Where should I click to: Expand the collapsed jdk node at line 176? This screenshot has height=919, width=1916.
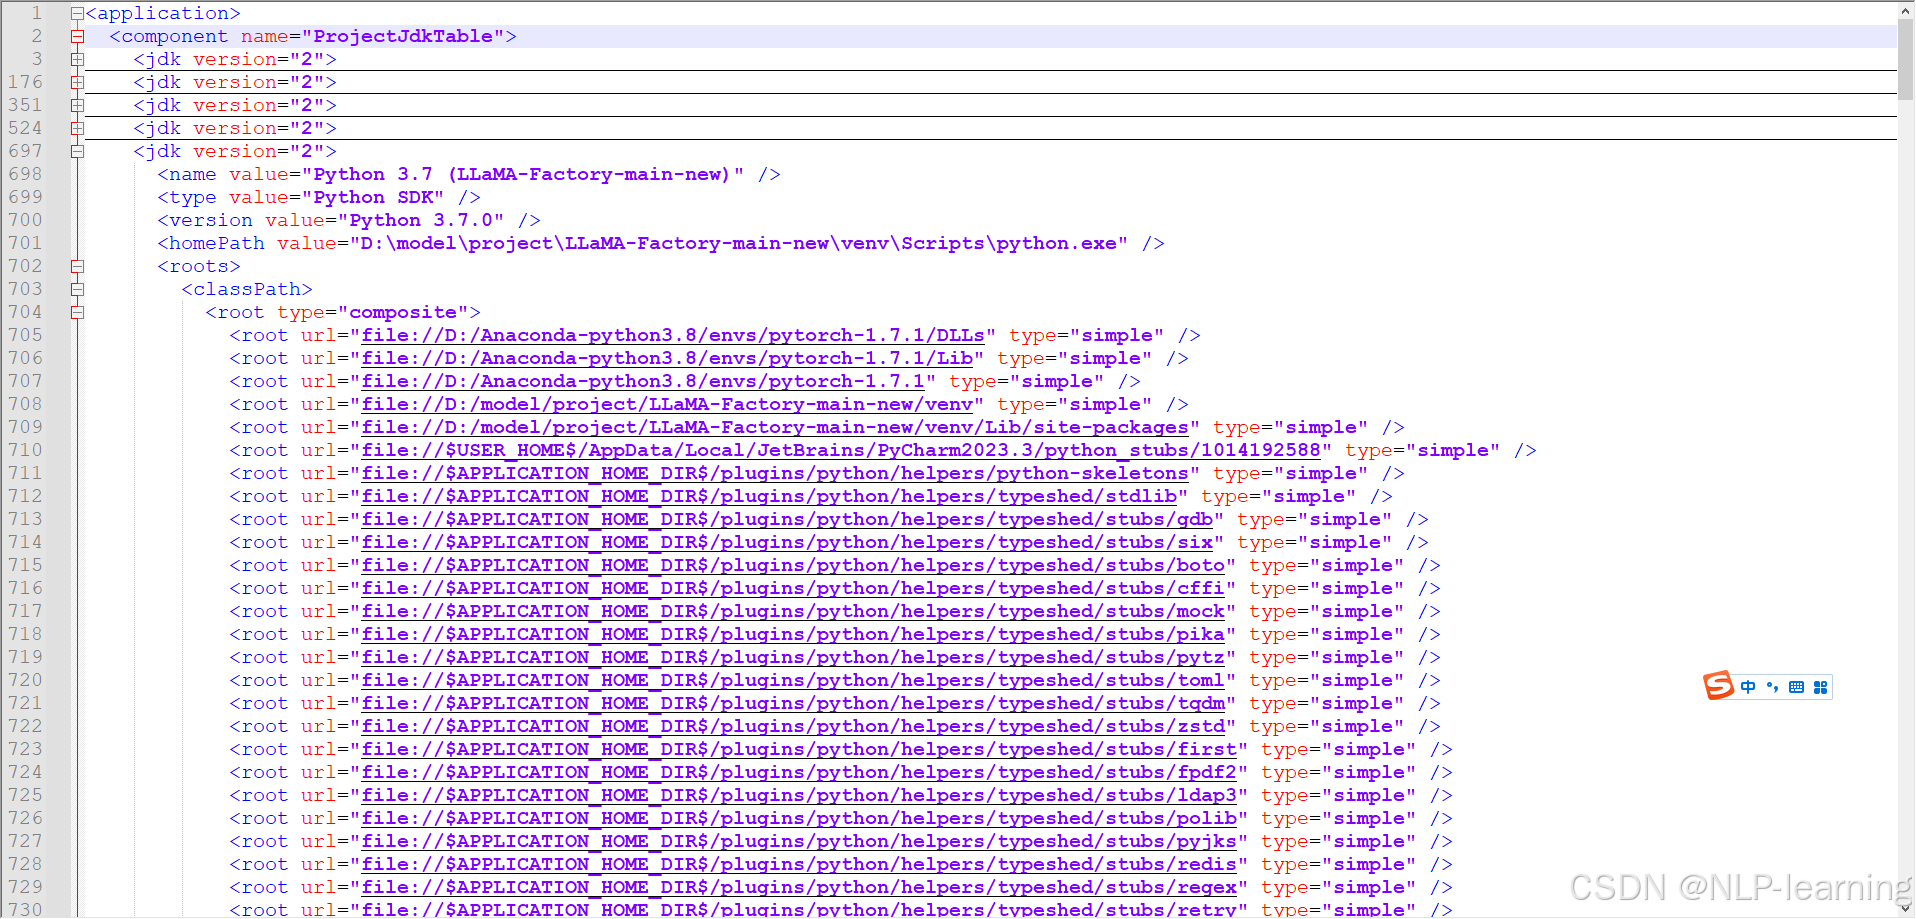click(77, 82)
